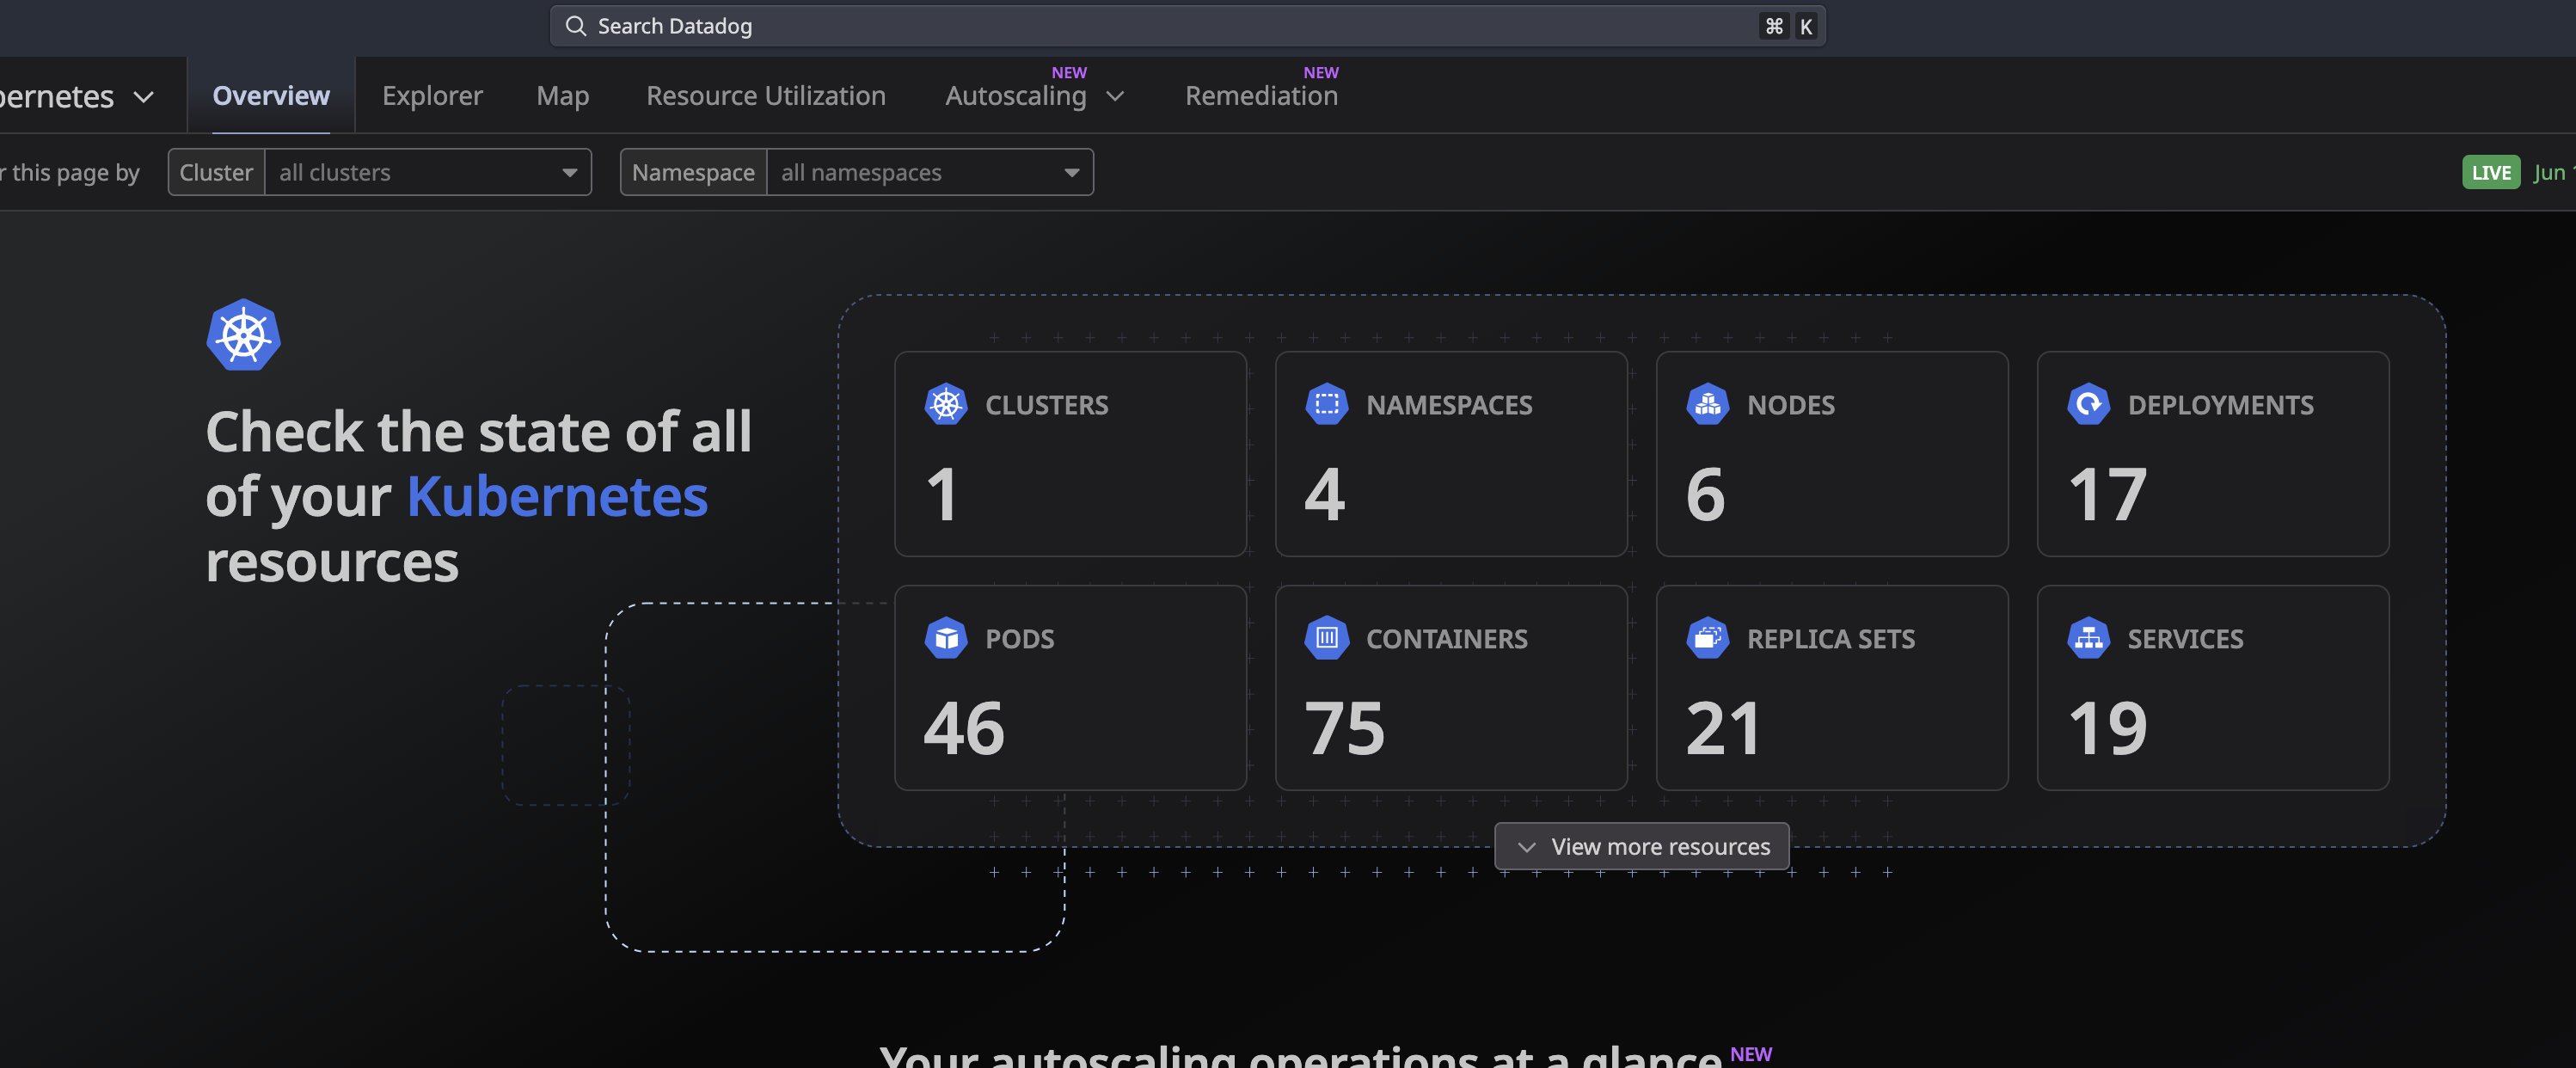
Task: Open the Deployments card count 17
Action: pyautogui.click(x=2108, y=494)
